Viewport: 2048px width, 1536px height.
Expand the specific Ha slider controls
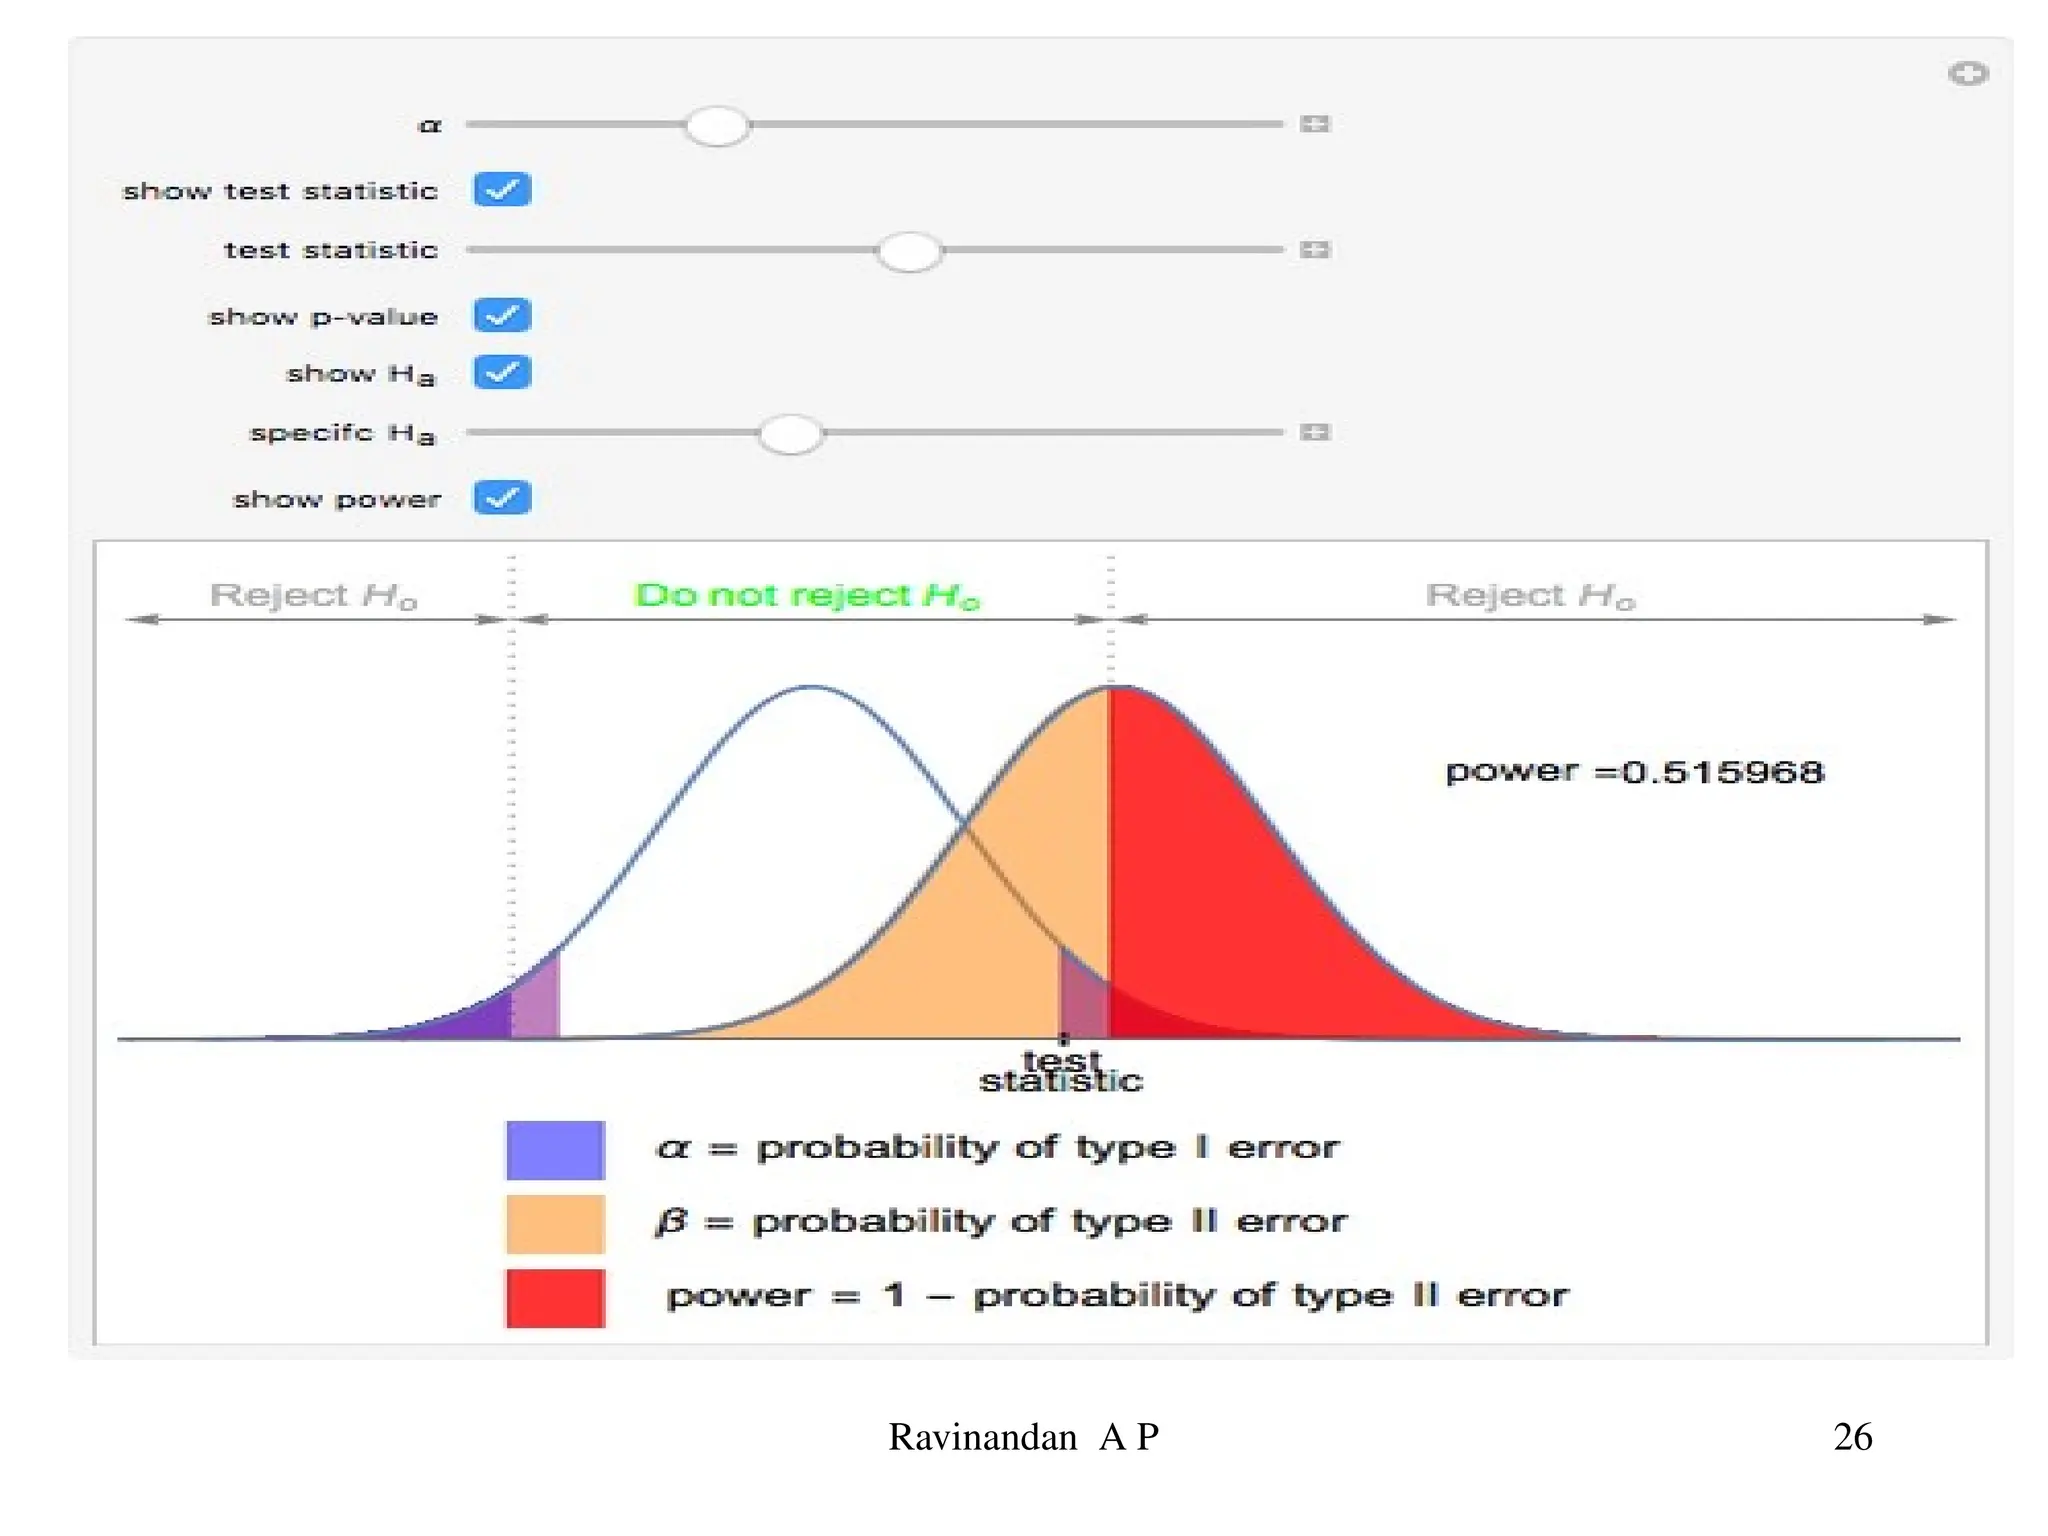[1314, 432]
